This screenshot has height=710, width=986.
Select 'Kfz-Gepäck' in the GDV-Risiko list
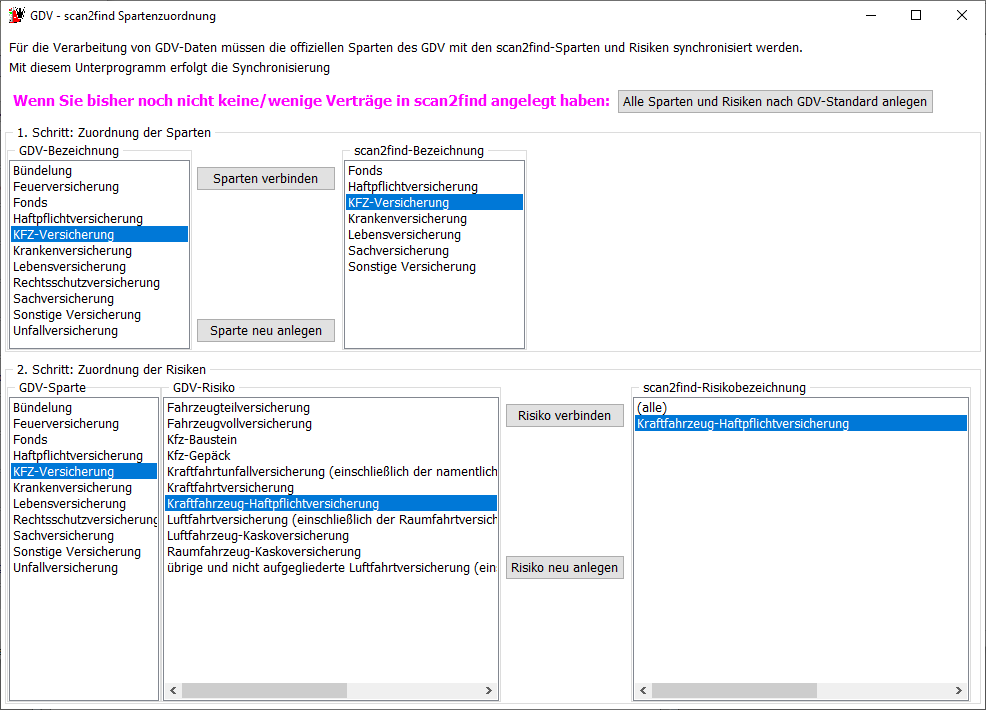(x=331, y=456)
